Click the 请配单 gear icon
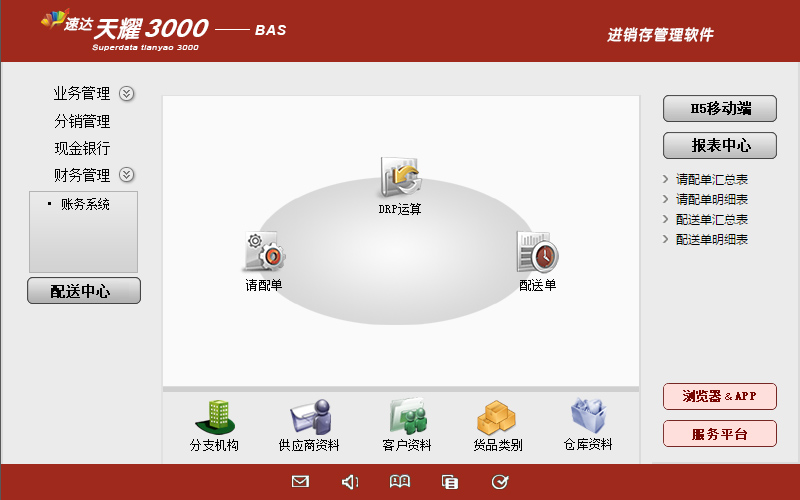Image resolution: width=800 pixels, height=500 pixels. tap(264, 252)
